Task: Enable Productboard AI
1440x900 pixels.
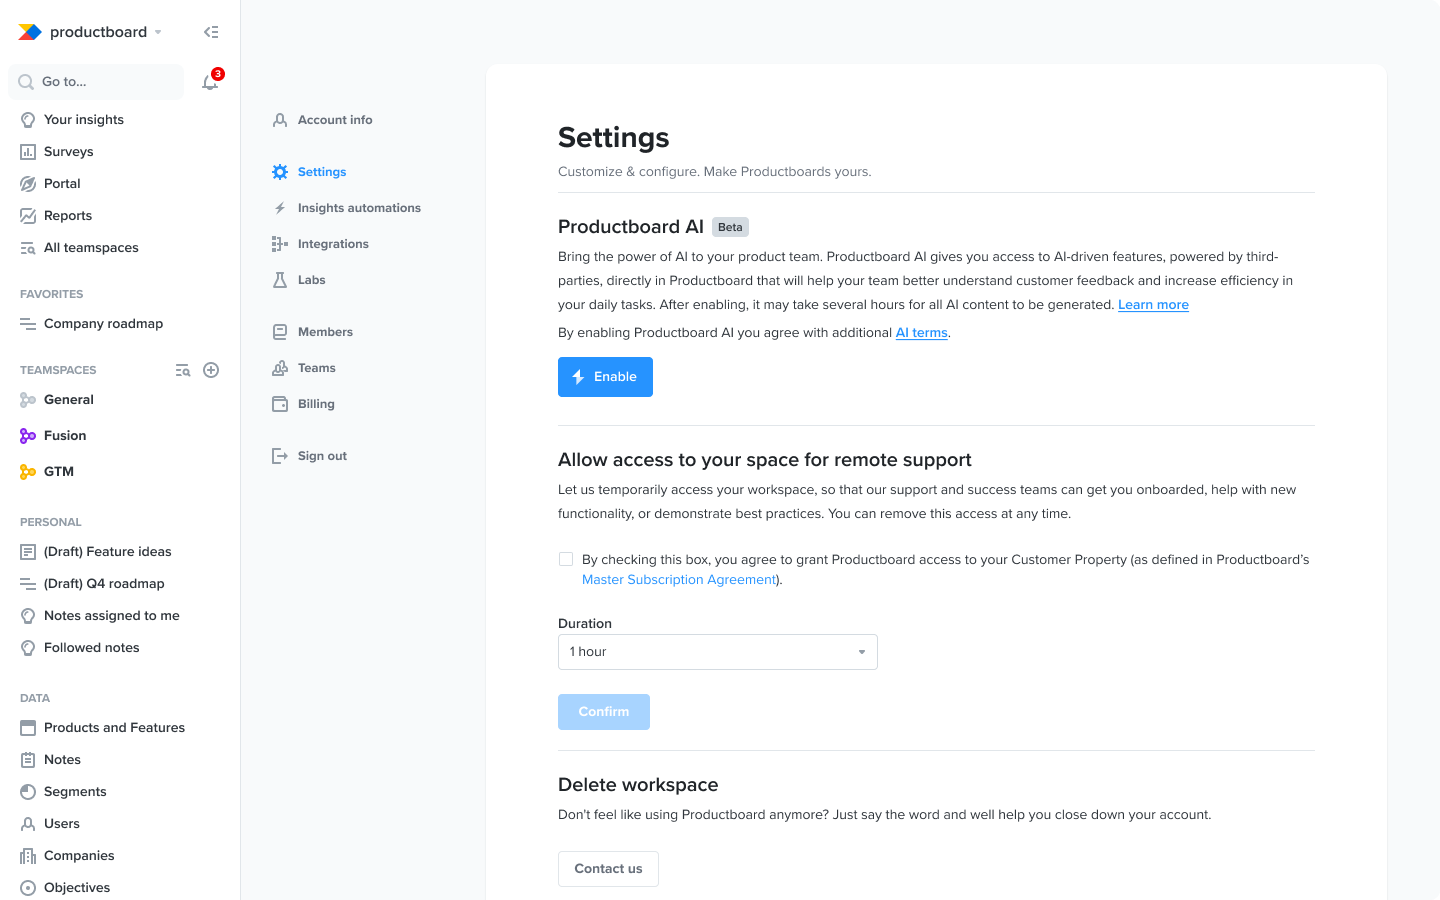Action: (605, 377)
